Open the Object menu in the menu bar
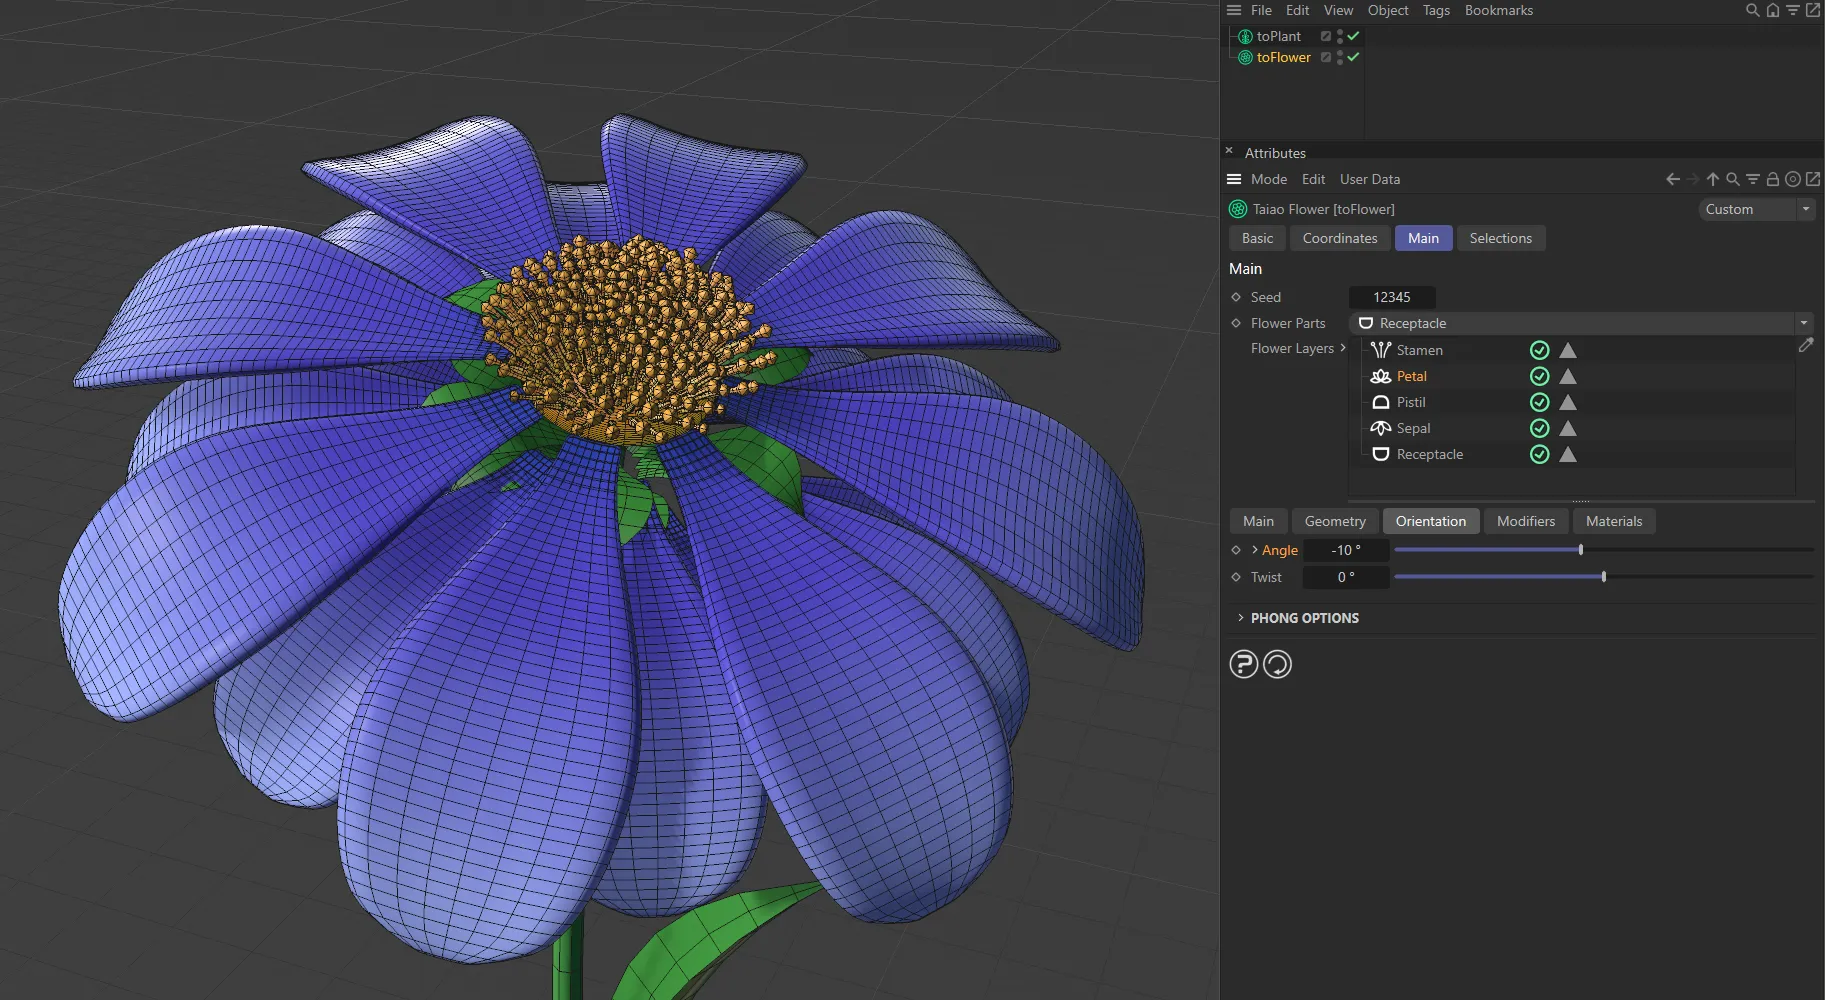 tap(1387, 10)
